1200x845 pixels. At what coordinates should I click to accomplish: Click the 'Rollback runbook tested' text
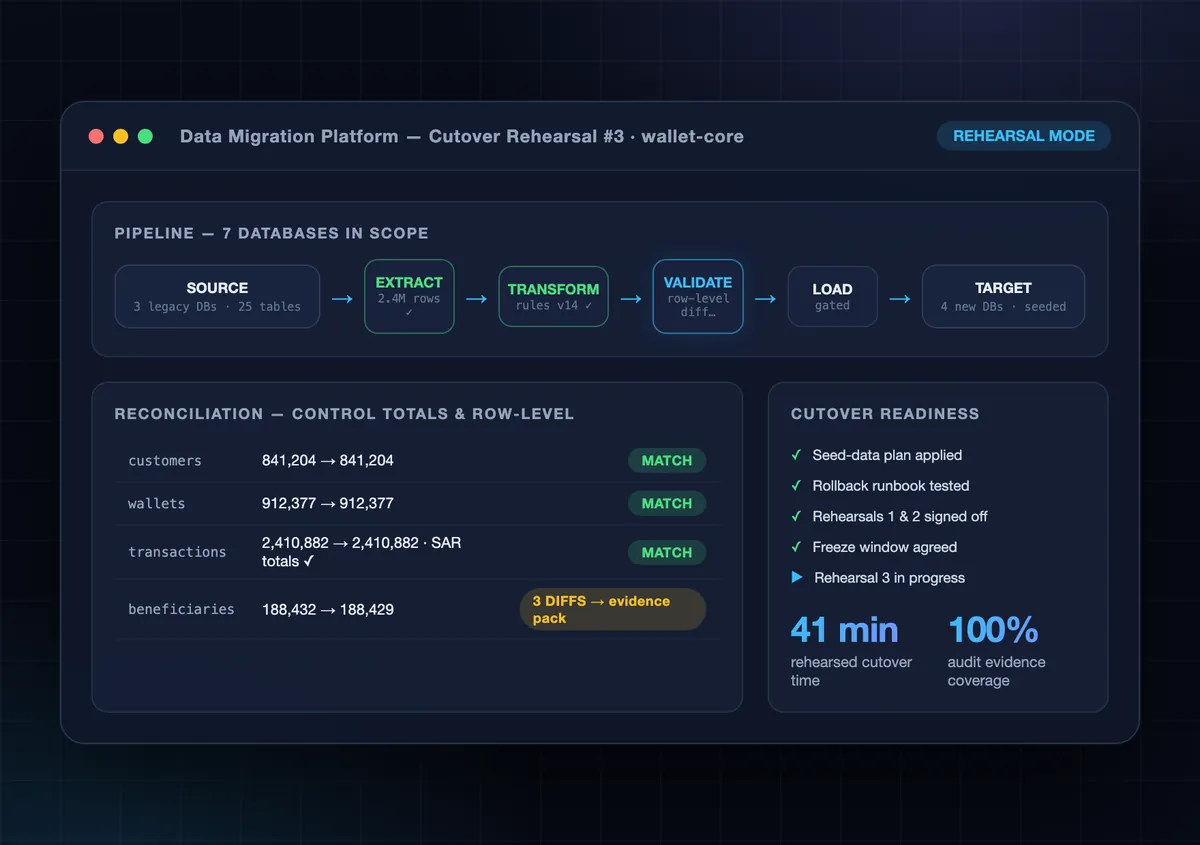[891, 486]
